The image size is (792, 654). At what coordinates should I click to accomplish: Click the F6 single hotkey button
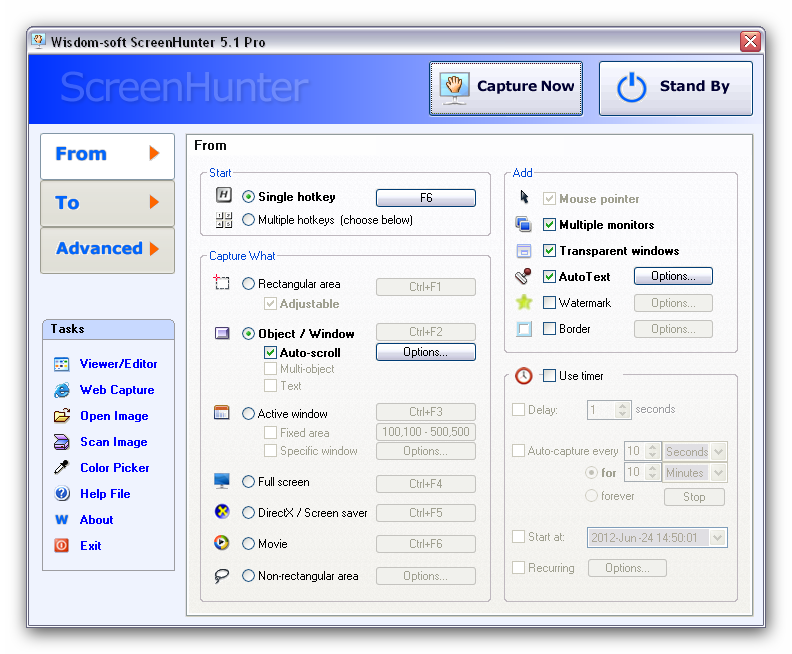tap(426, 197)
